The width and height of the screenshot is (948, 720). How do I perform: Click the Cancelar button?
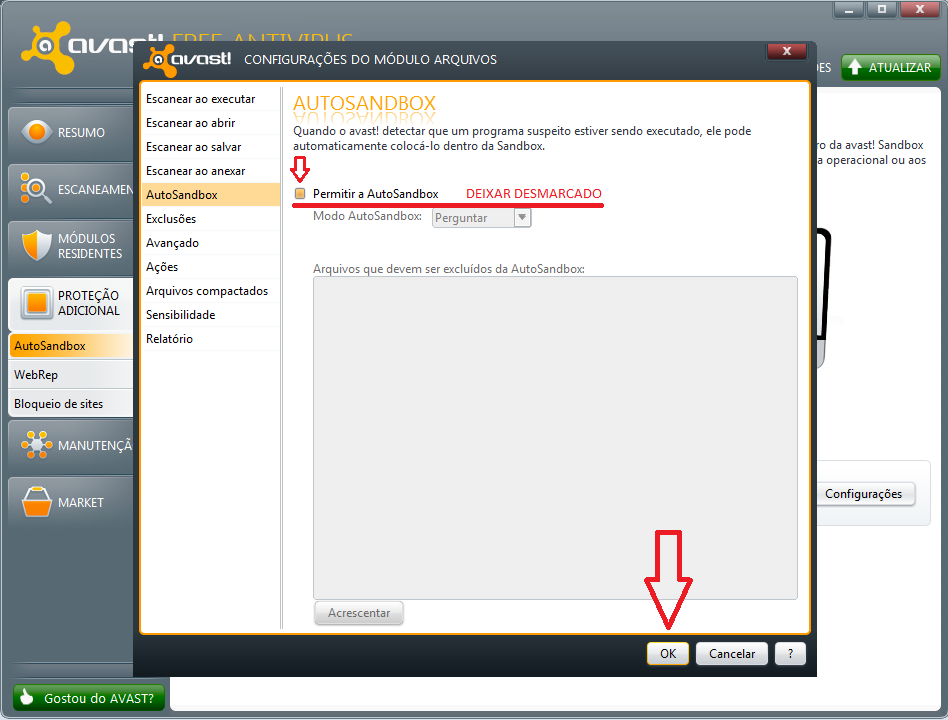pyautogui.click(x=732, y=654)
